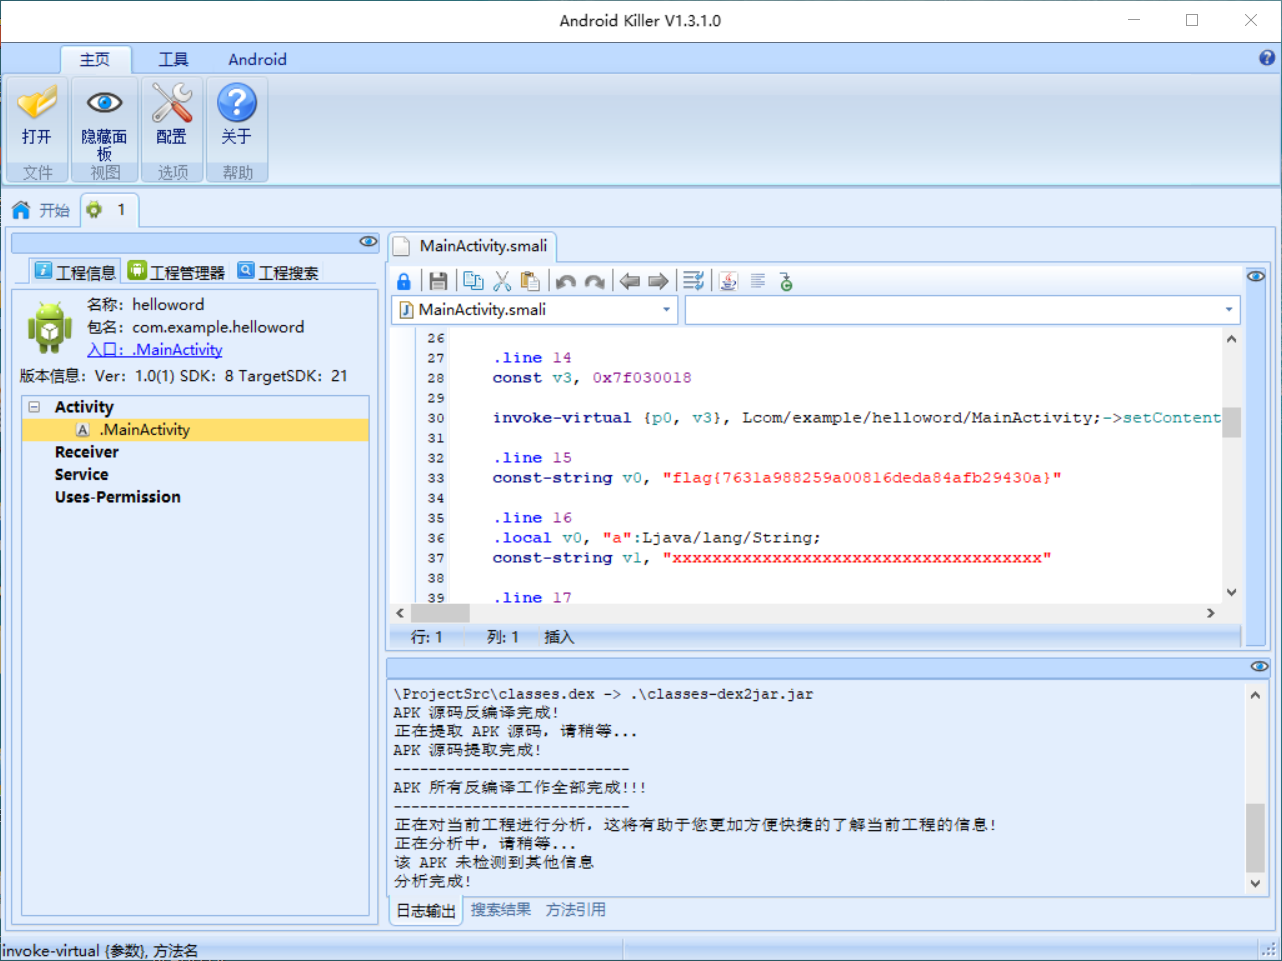This screenshot has height=961, width=1282.
Task: Click the flag string on line 33
Action: click(862, 478)
